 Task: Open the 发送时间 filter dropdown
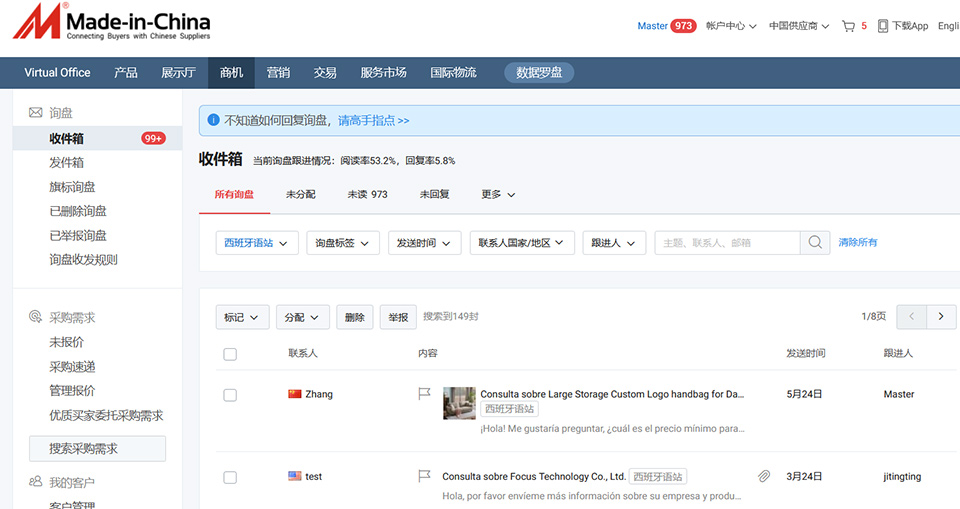pyautogui.click(x=424, y=243)
